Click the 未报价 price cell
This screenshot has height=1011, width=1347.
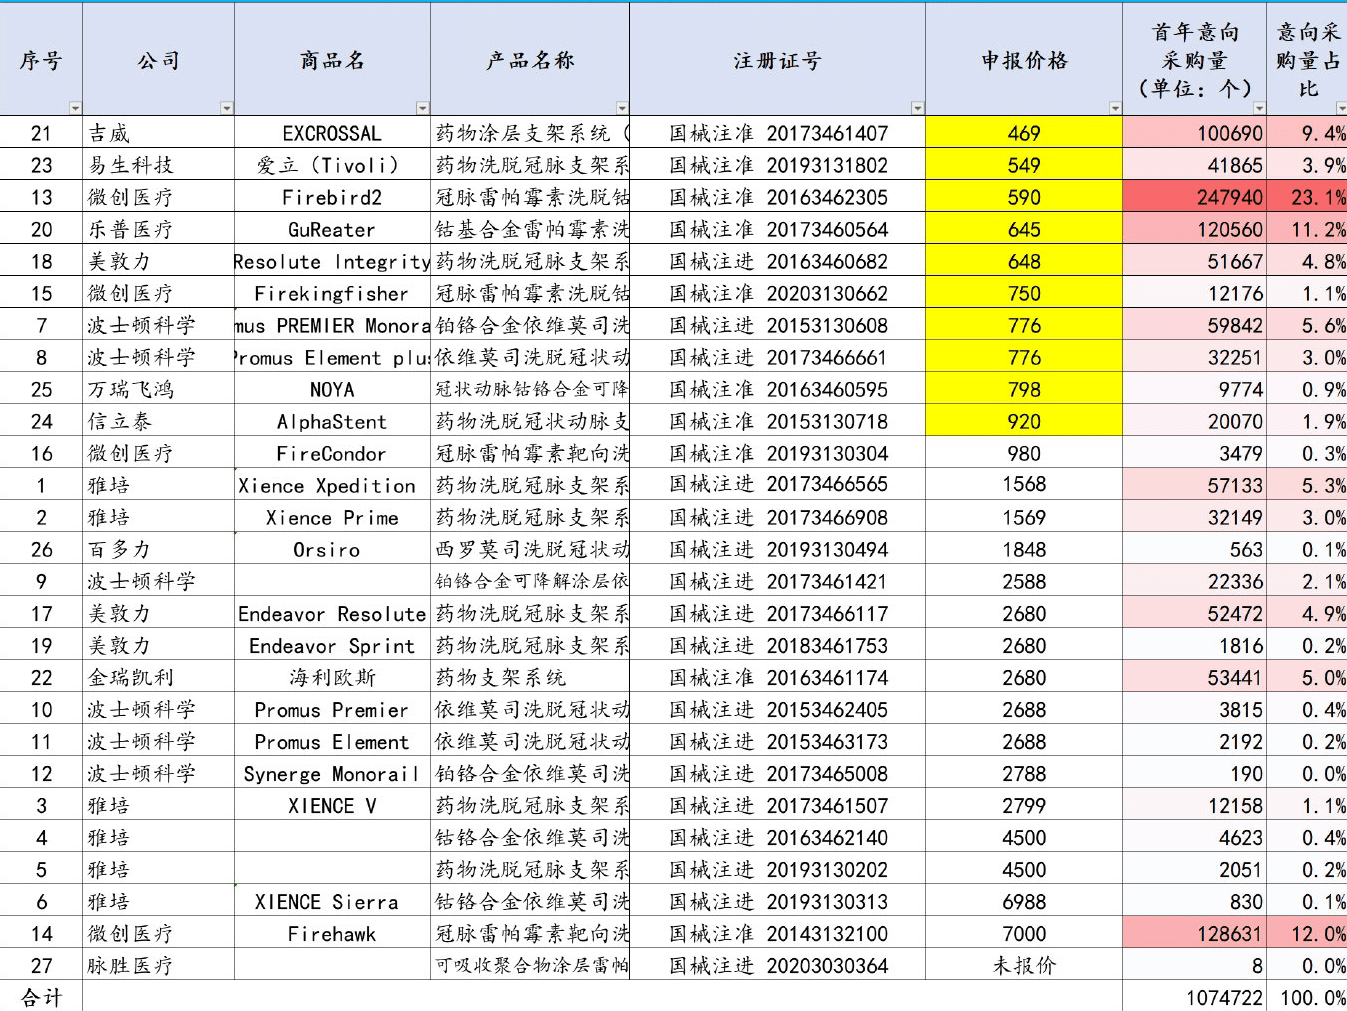click(x=1024, y=965)
